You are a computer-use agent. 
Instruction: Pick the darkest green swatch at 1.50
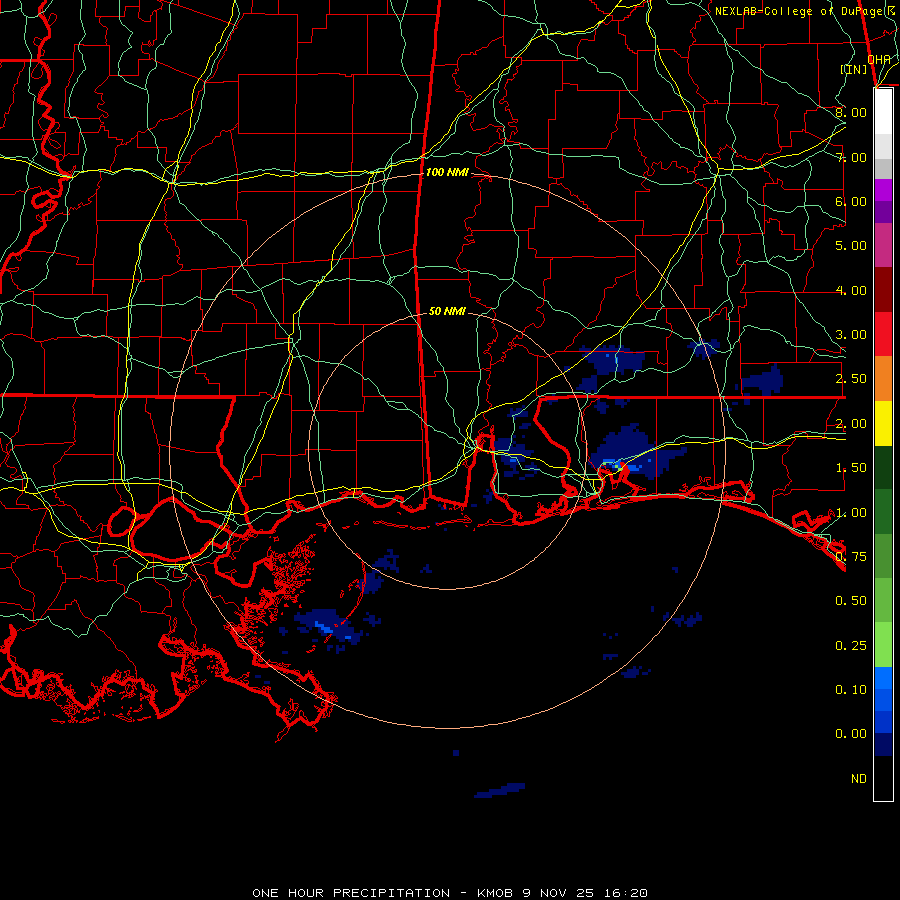[x=883, y=467]
